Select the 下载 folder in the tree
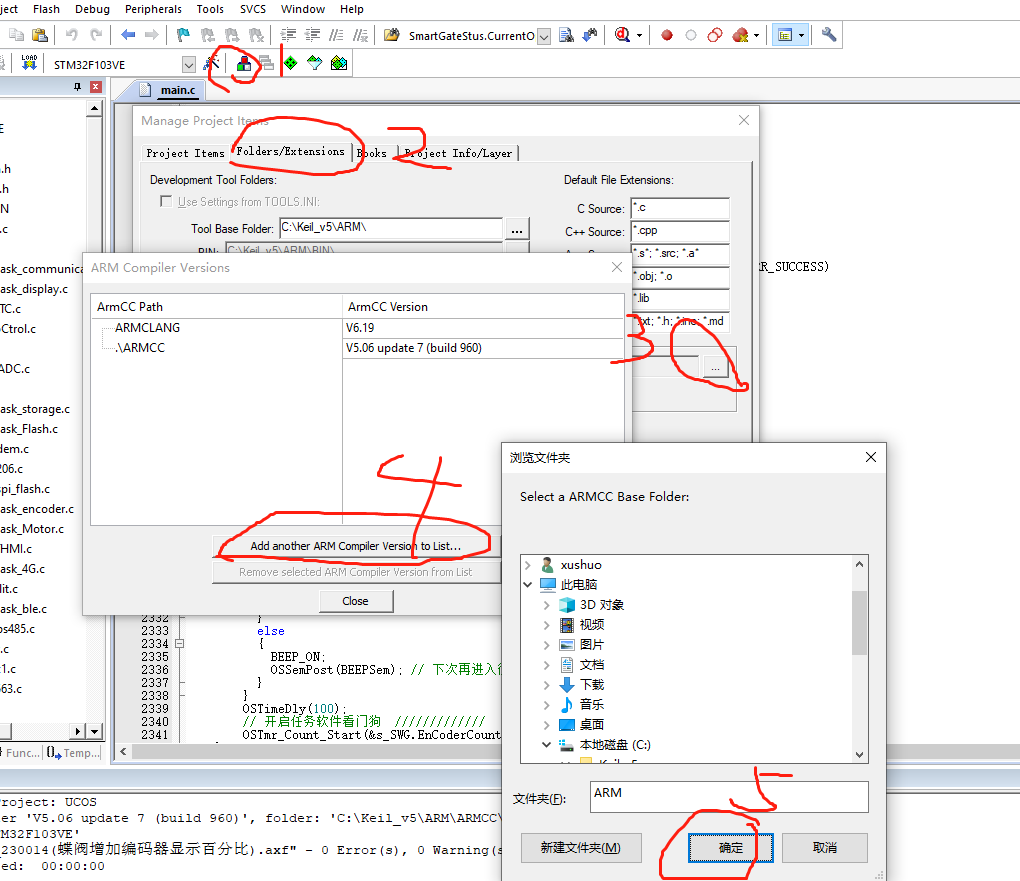The height and width of the screenshot is (881, 1020). (x=592, y=684)
